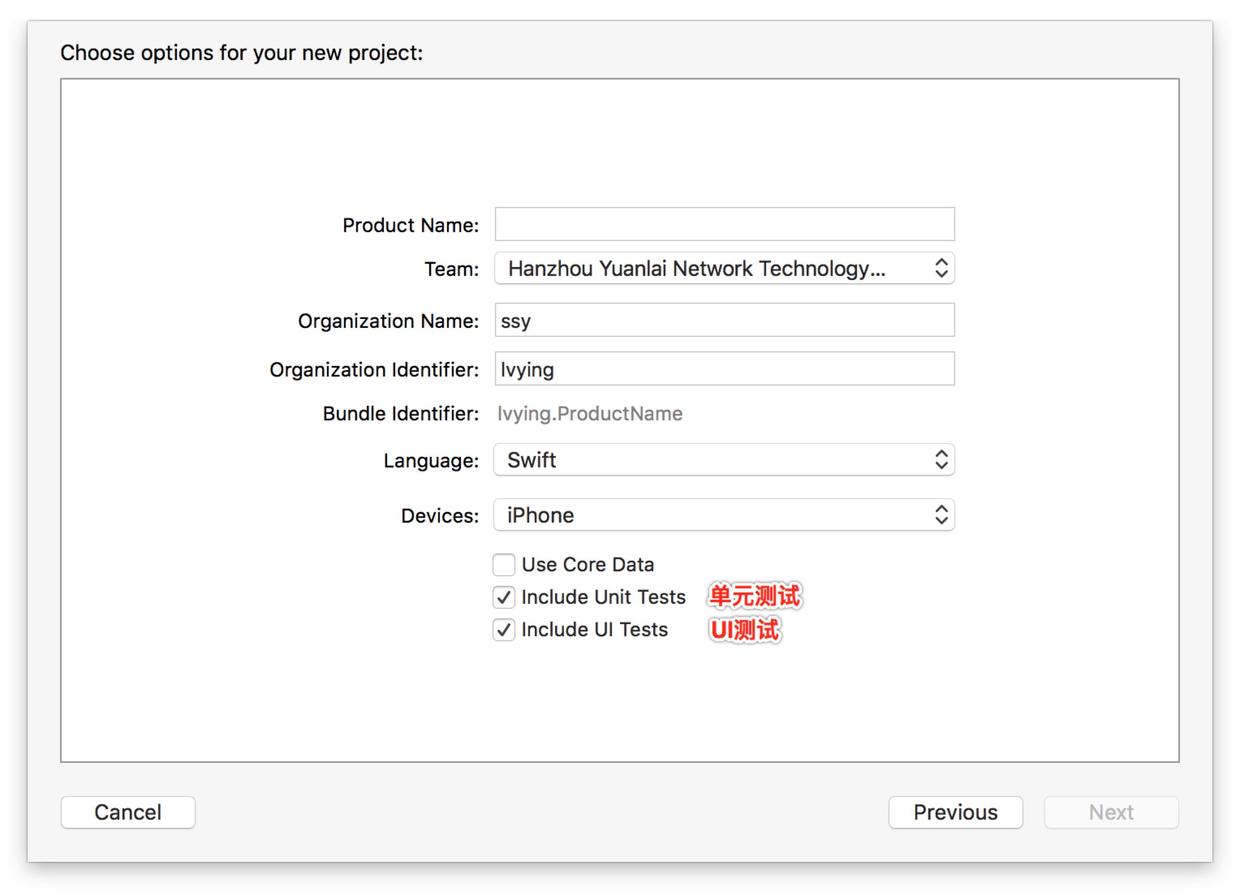Focus the Organization Identifier field

point(724,369)
